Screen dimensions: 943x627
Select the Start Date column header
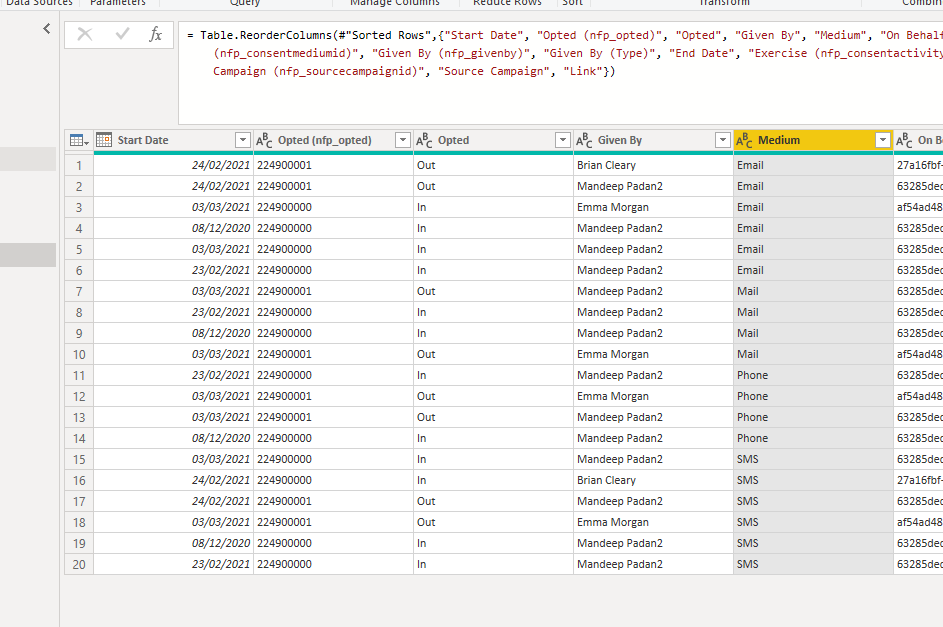click(173, 140)
